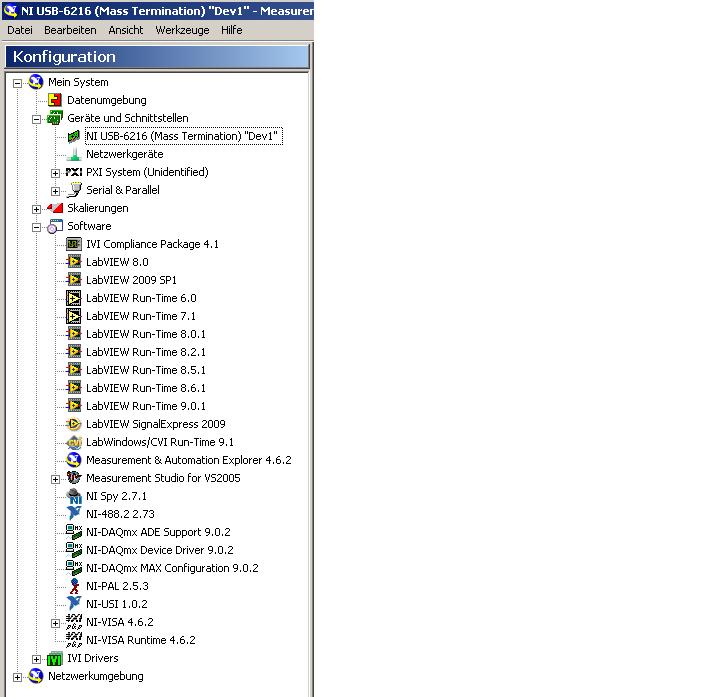Viewport: 720px width, 697px height.
Task: Click the Measurement Studio for VS2005 icon
Action: pyautogui.click(x=73, y=478)
